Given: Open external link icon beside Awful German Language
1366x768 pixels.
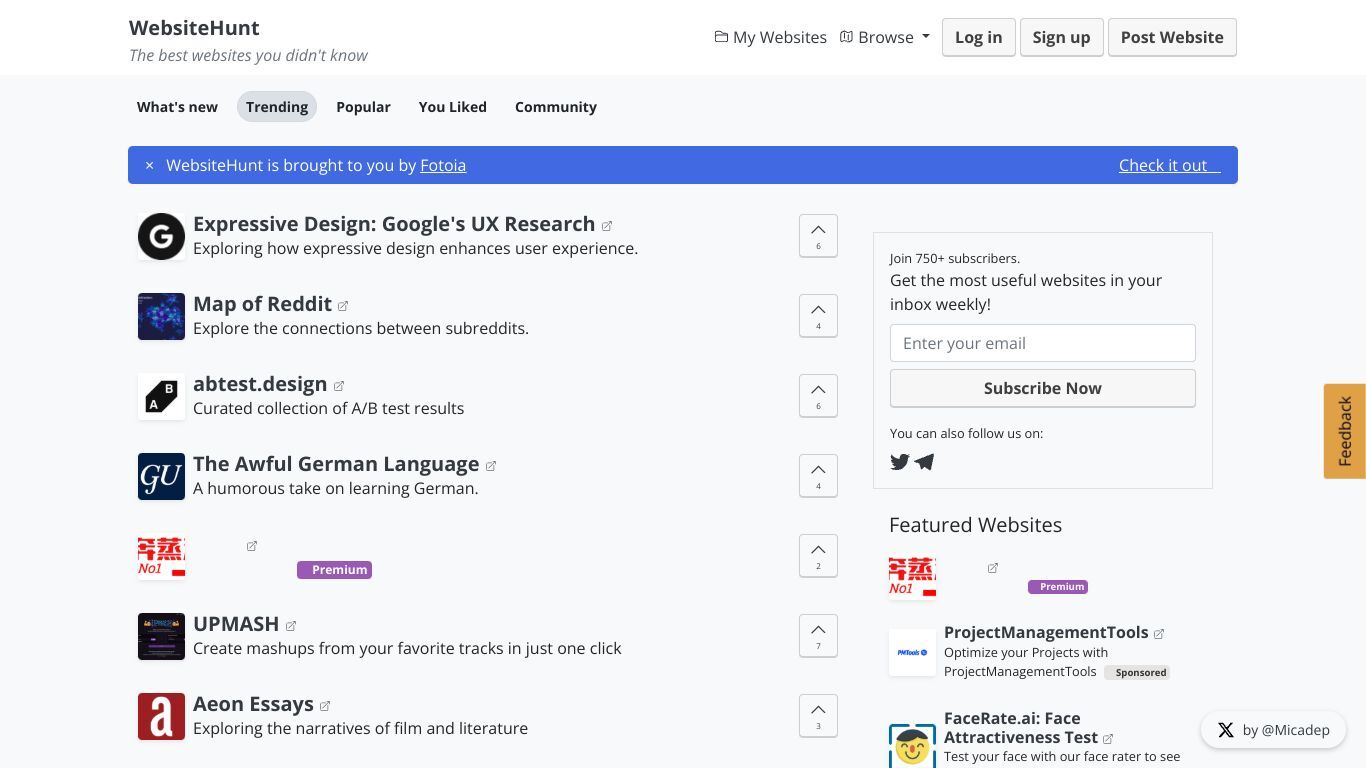Looking at the screenshot, I should pyautogui.click(x=491, y=466).
